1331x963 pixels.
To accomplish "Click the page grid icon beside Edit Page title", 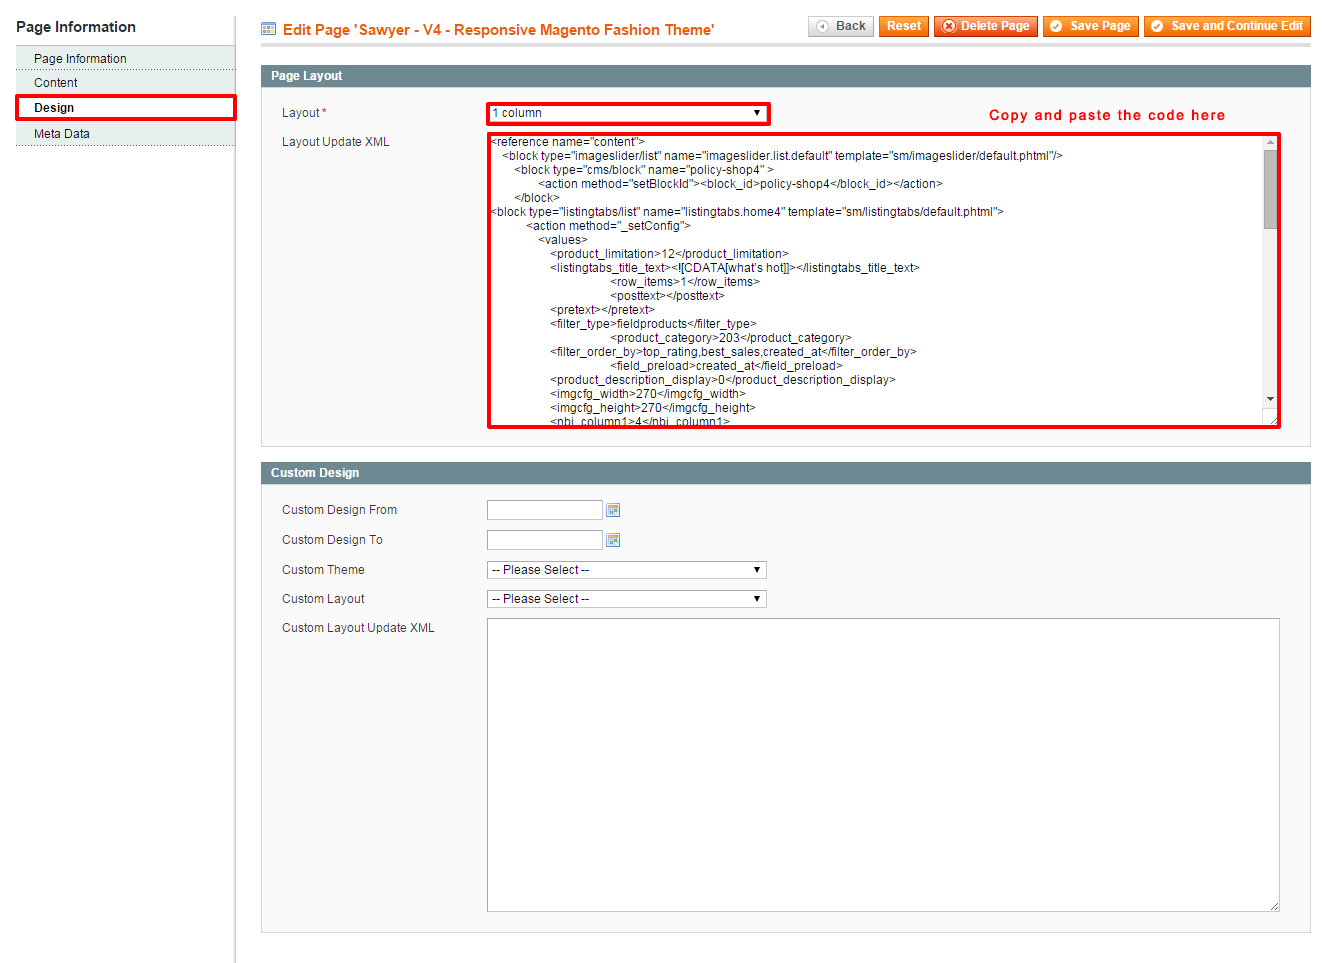I will [268, 29].
